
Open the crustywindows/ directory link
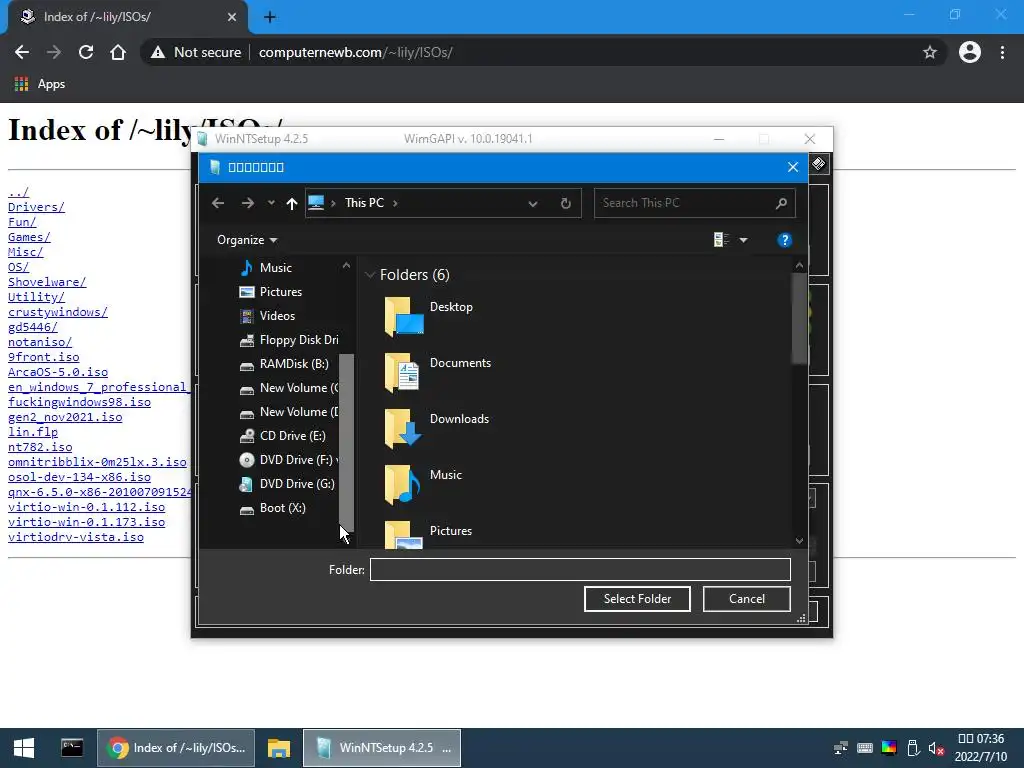coord(57,312)
